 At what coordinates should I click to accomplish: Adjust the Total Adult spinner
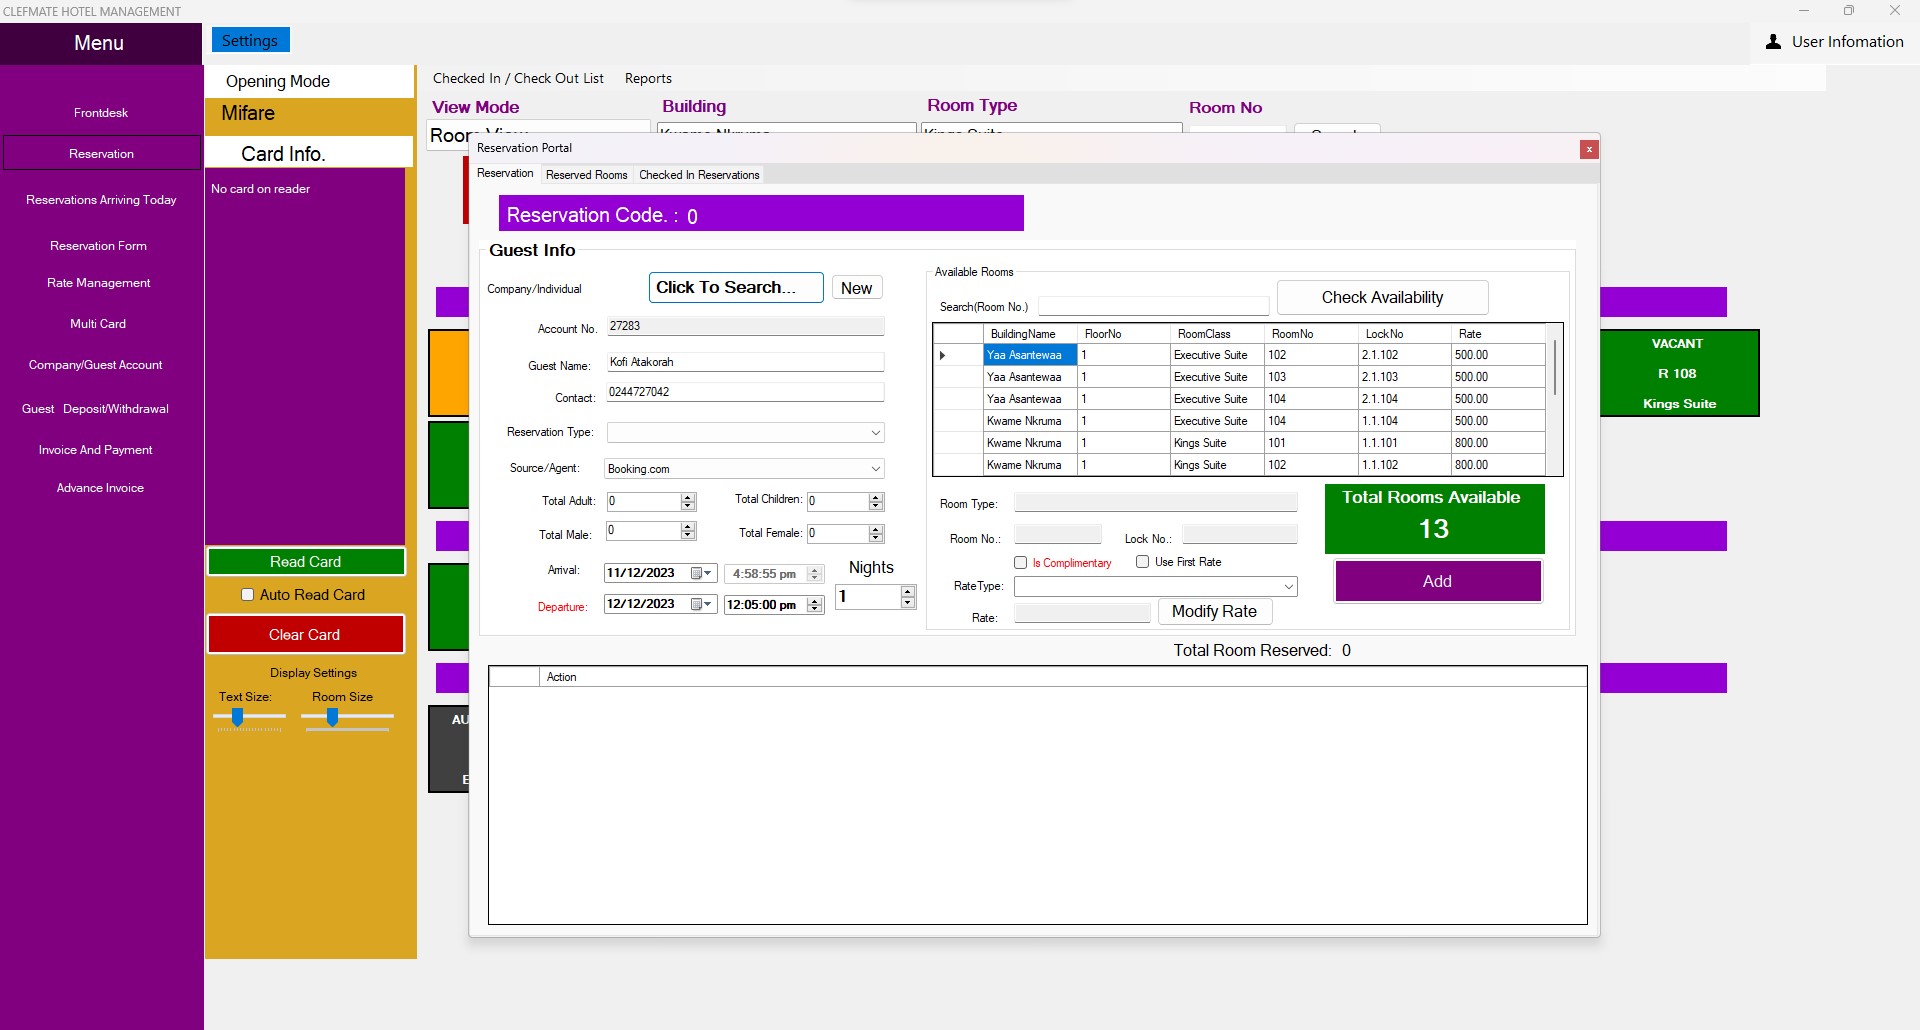[688, 502]
